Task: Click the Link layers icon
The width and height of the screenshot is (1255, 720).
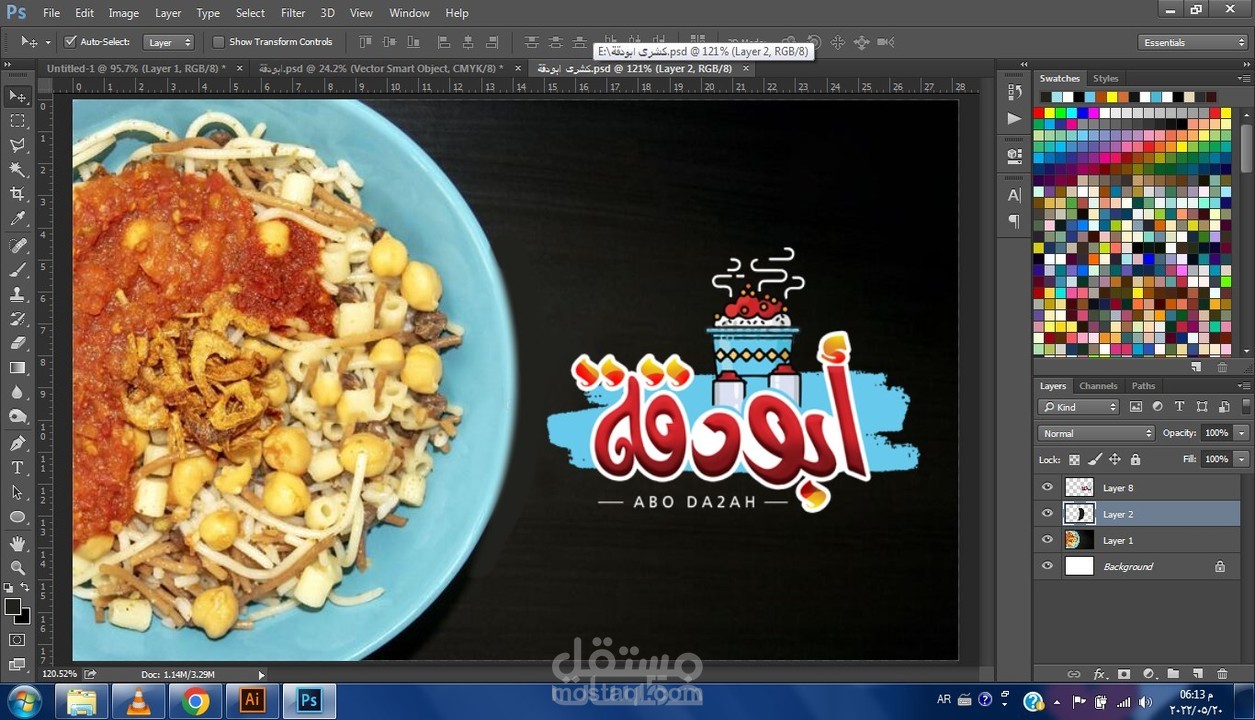Action: pyautogui.click(x=1074, y=674)
